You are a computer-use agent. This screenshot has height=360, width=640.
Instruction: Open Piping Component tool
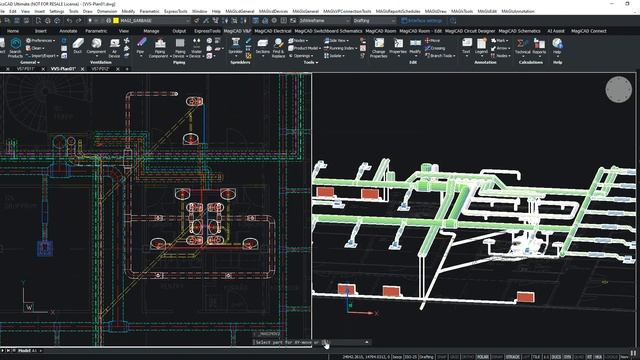[160, 47]
